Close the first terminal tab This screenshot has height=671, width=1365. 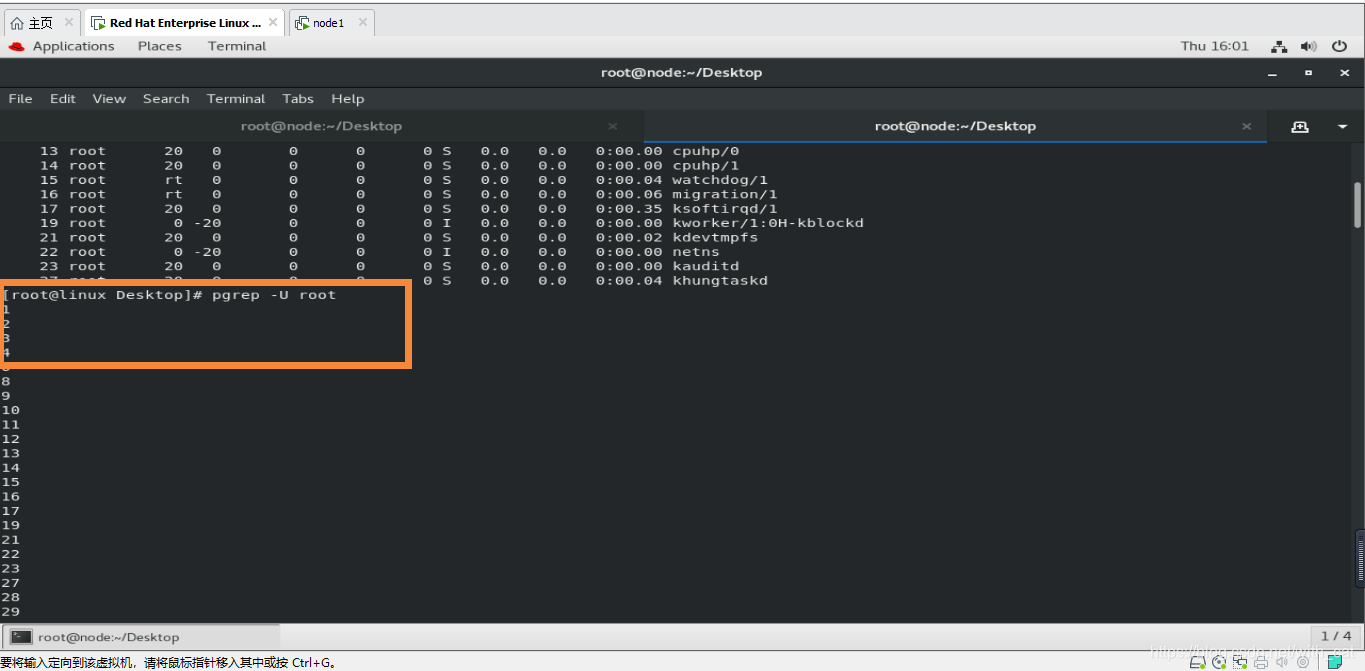[x=613, y=126]
